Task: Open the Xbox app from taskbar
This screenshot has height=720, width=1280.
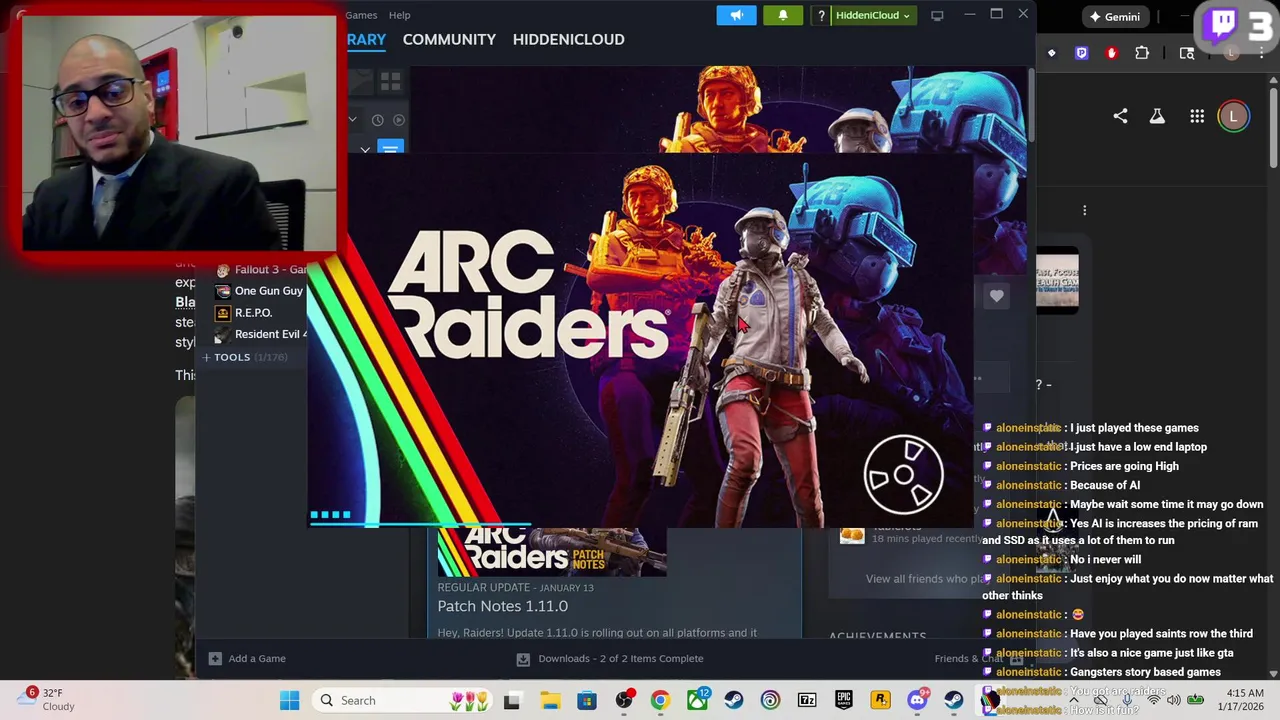Action: pos(697,700)
